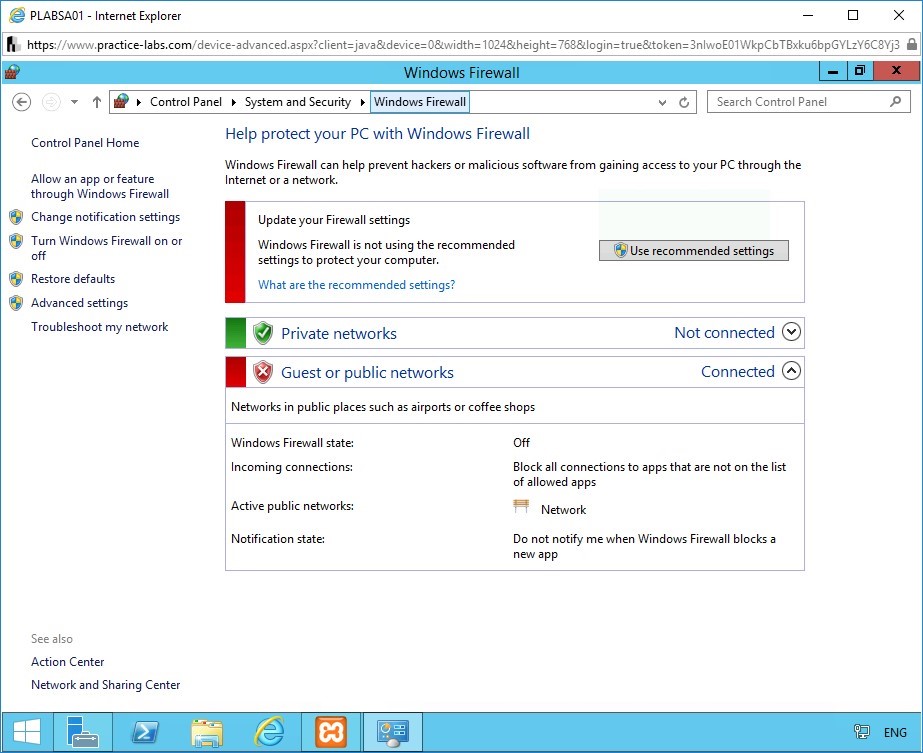Click Guest or public networks heading
This screenshot has height=753, width=923.
tap(367, 373)
